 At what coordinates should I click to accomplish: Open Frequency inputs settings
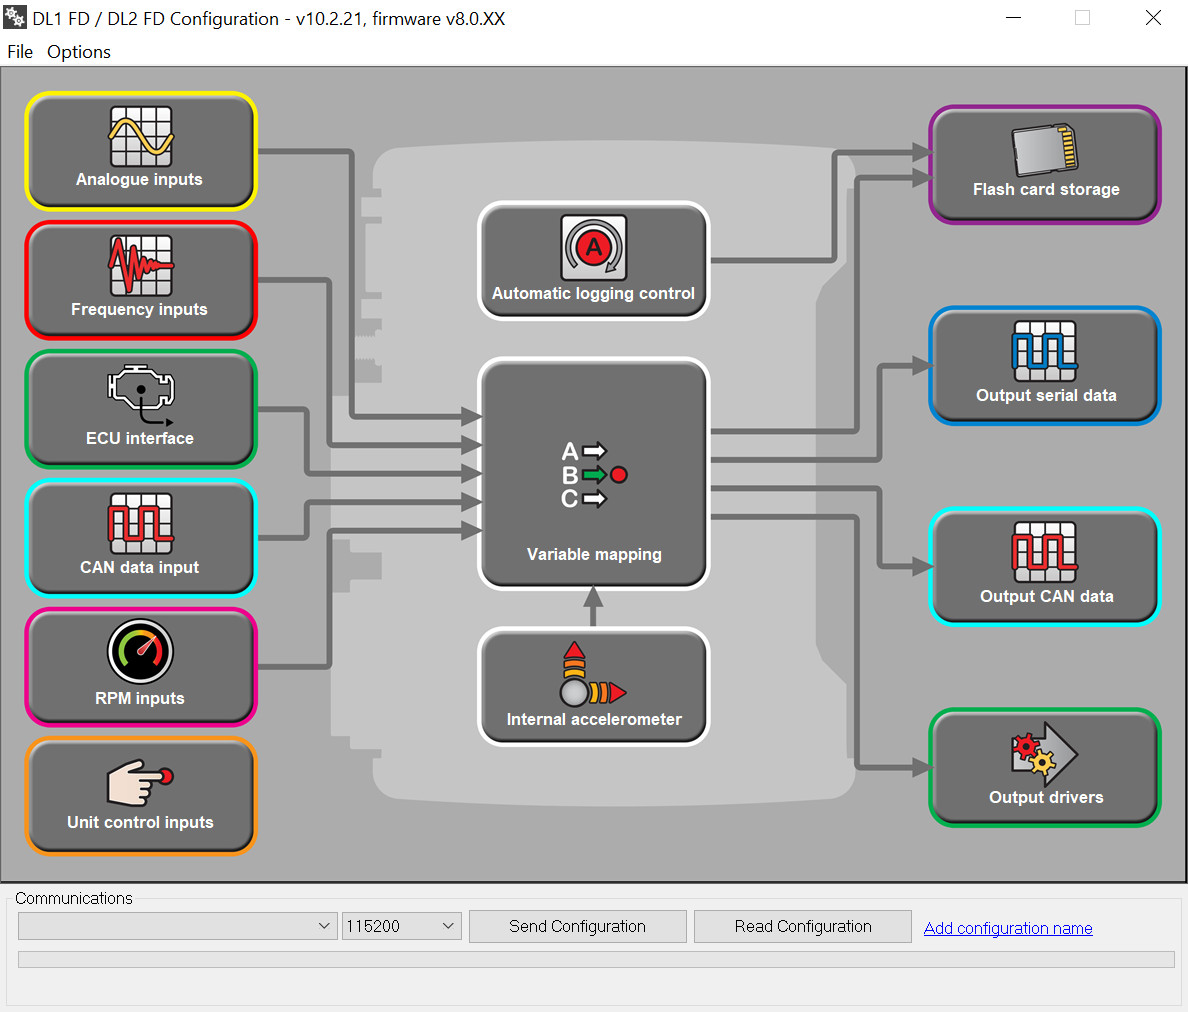(141, 280)
